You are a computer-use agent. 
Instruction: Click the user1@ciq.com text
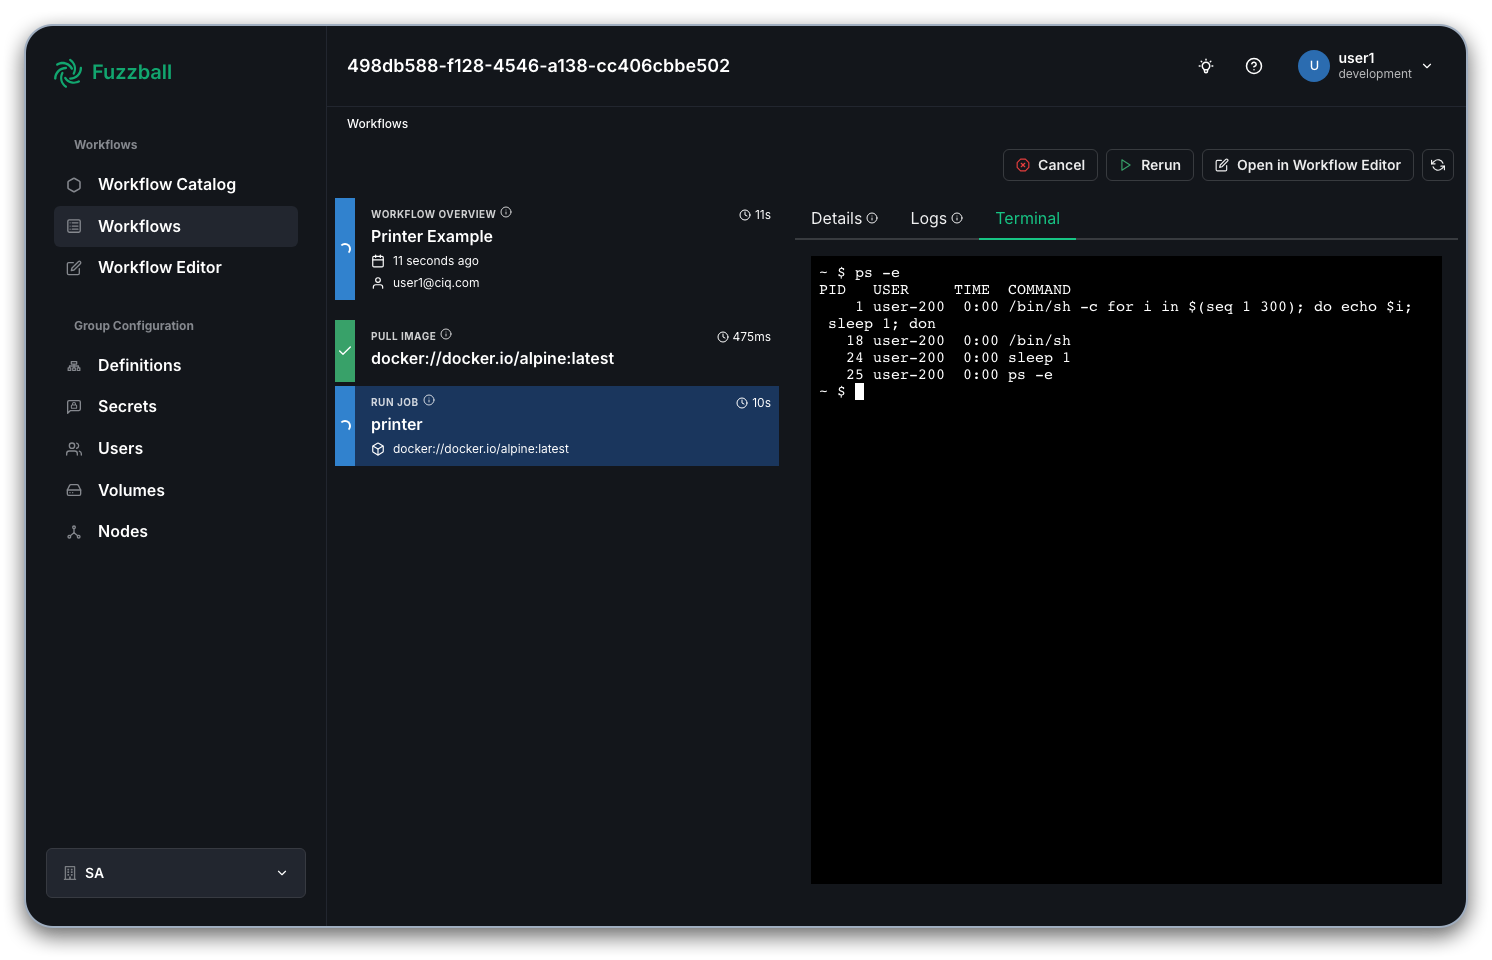tap(436, 283)
